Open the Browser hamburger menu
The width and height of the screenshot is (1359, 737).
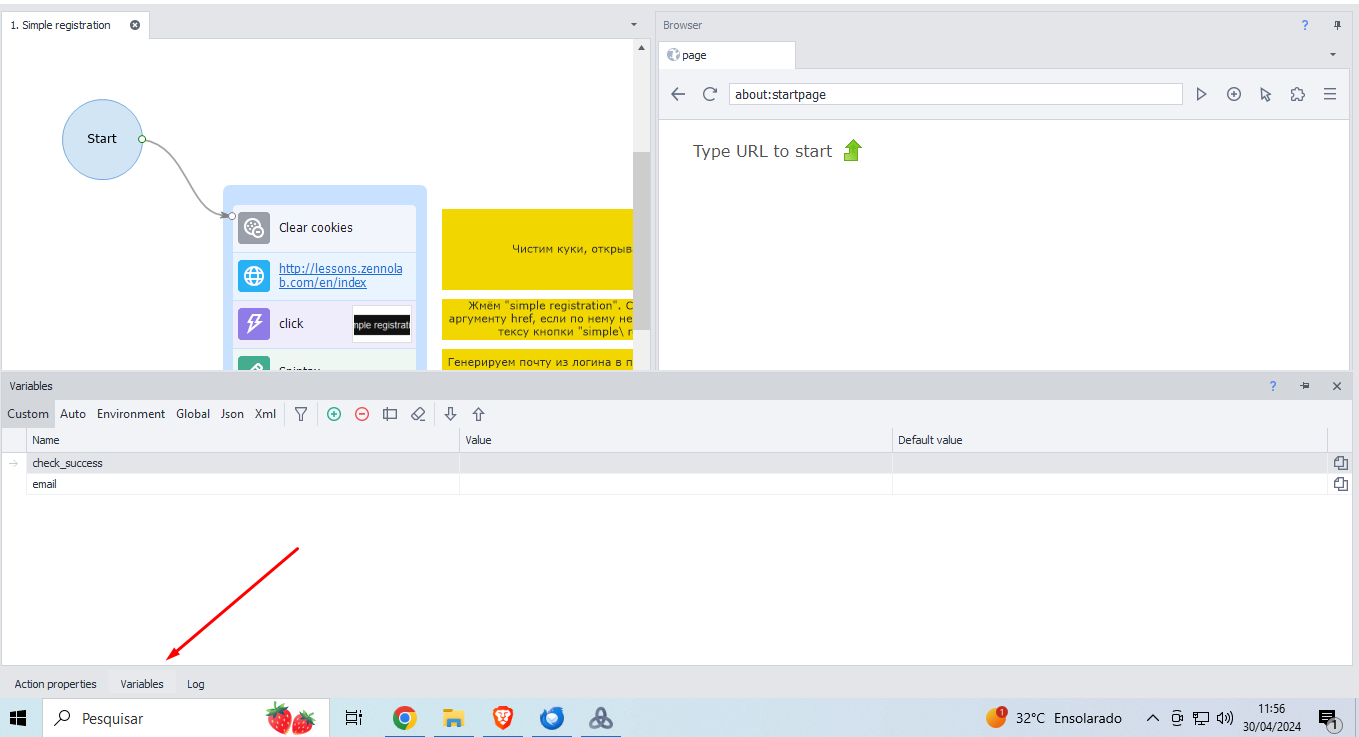point(1330,94)
